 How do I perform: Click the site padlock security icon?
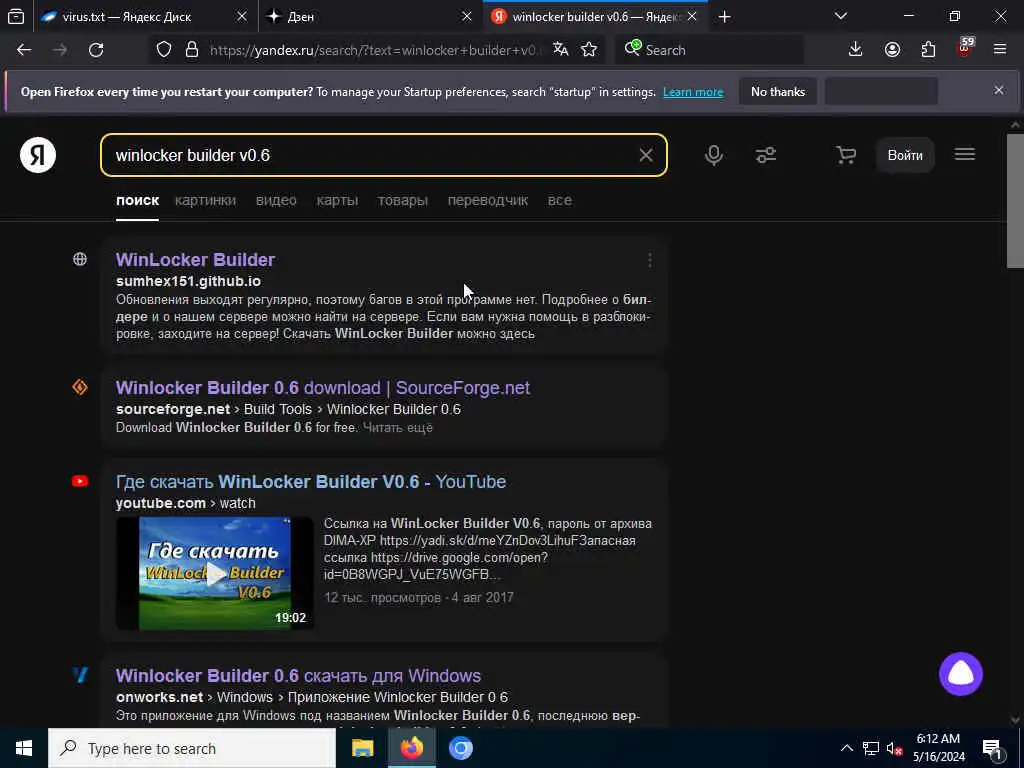tap(191, 50)
